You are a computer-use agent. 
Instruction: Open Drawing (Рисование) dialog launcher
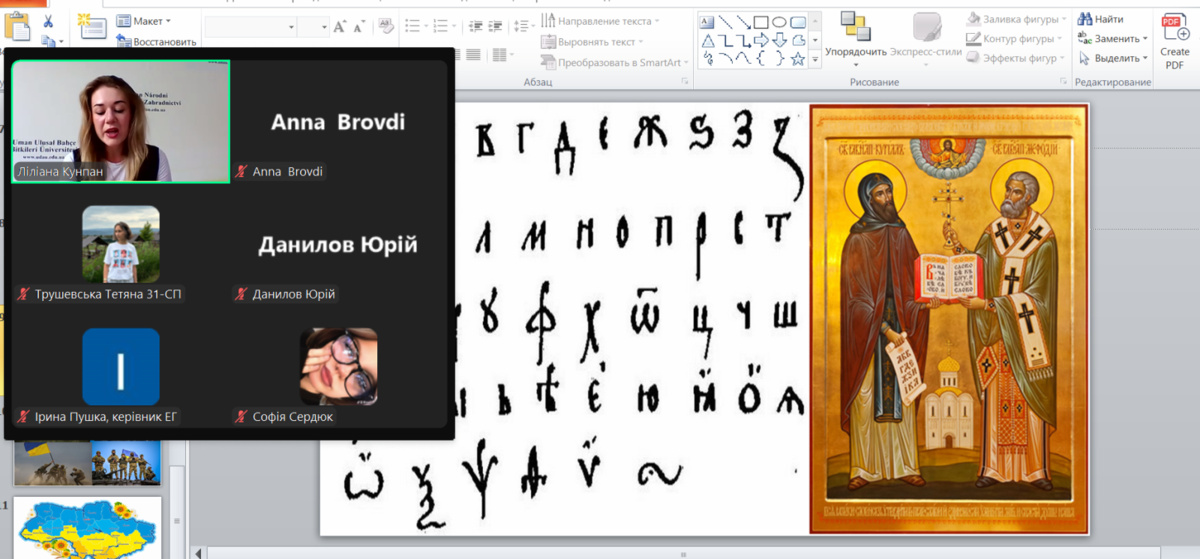tap(1063, 81)
